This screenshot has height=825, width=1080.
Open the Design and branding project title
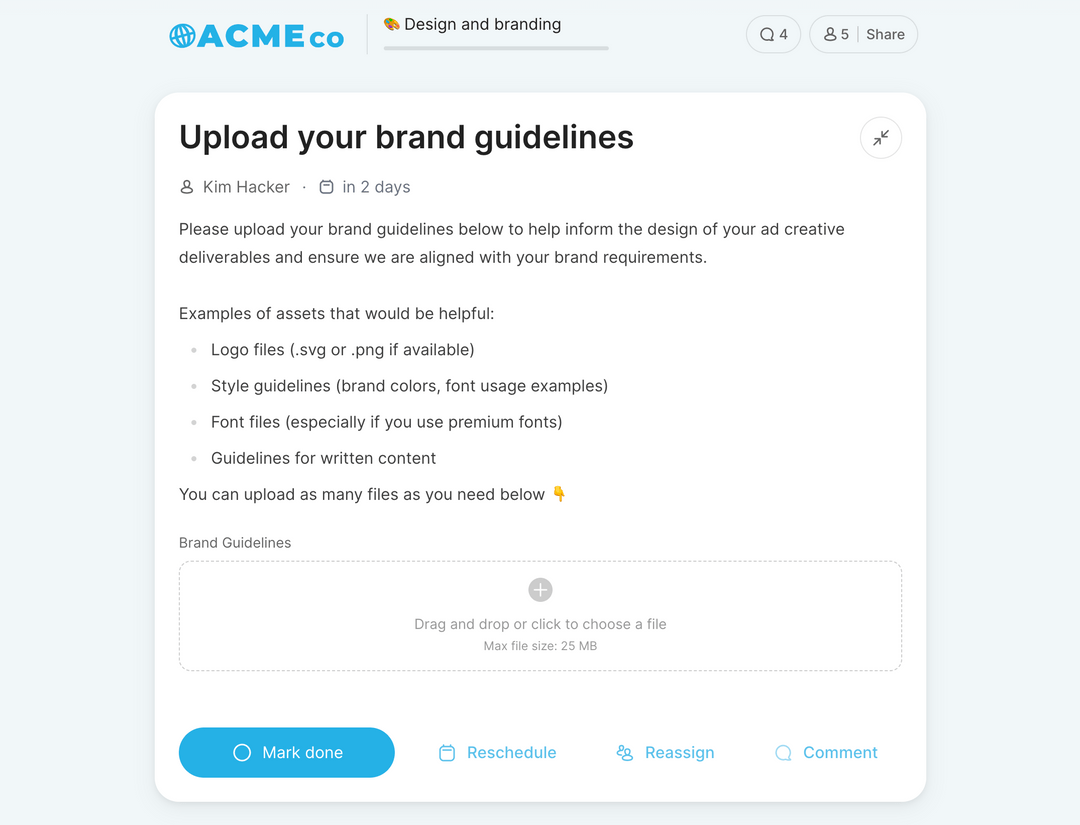pos(482,24)
